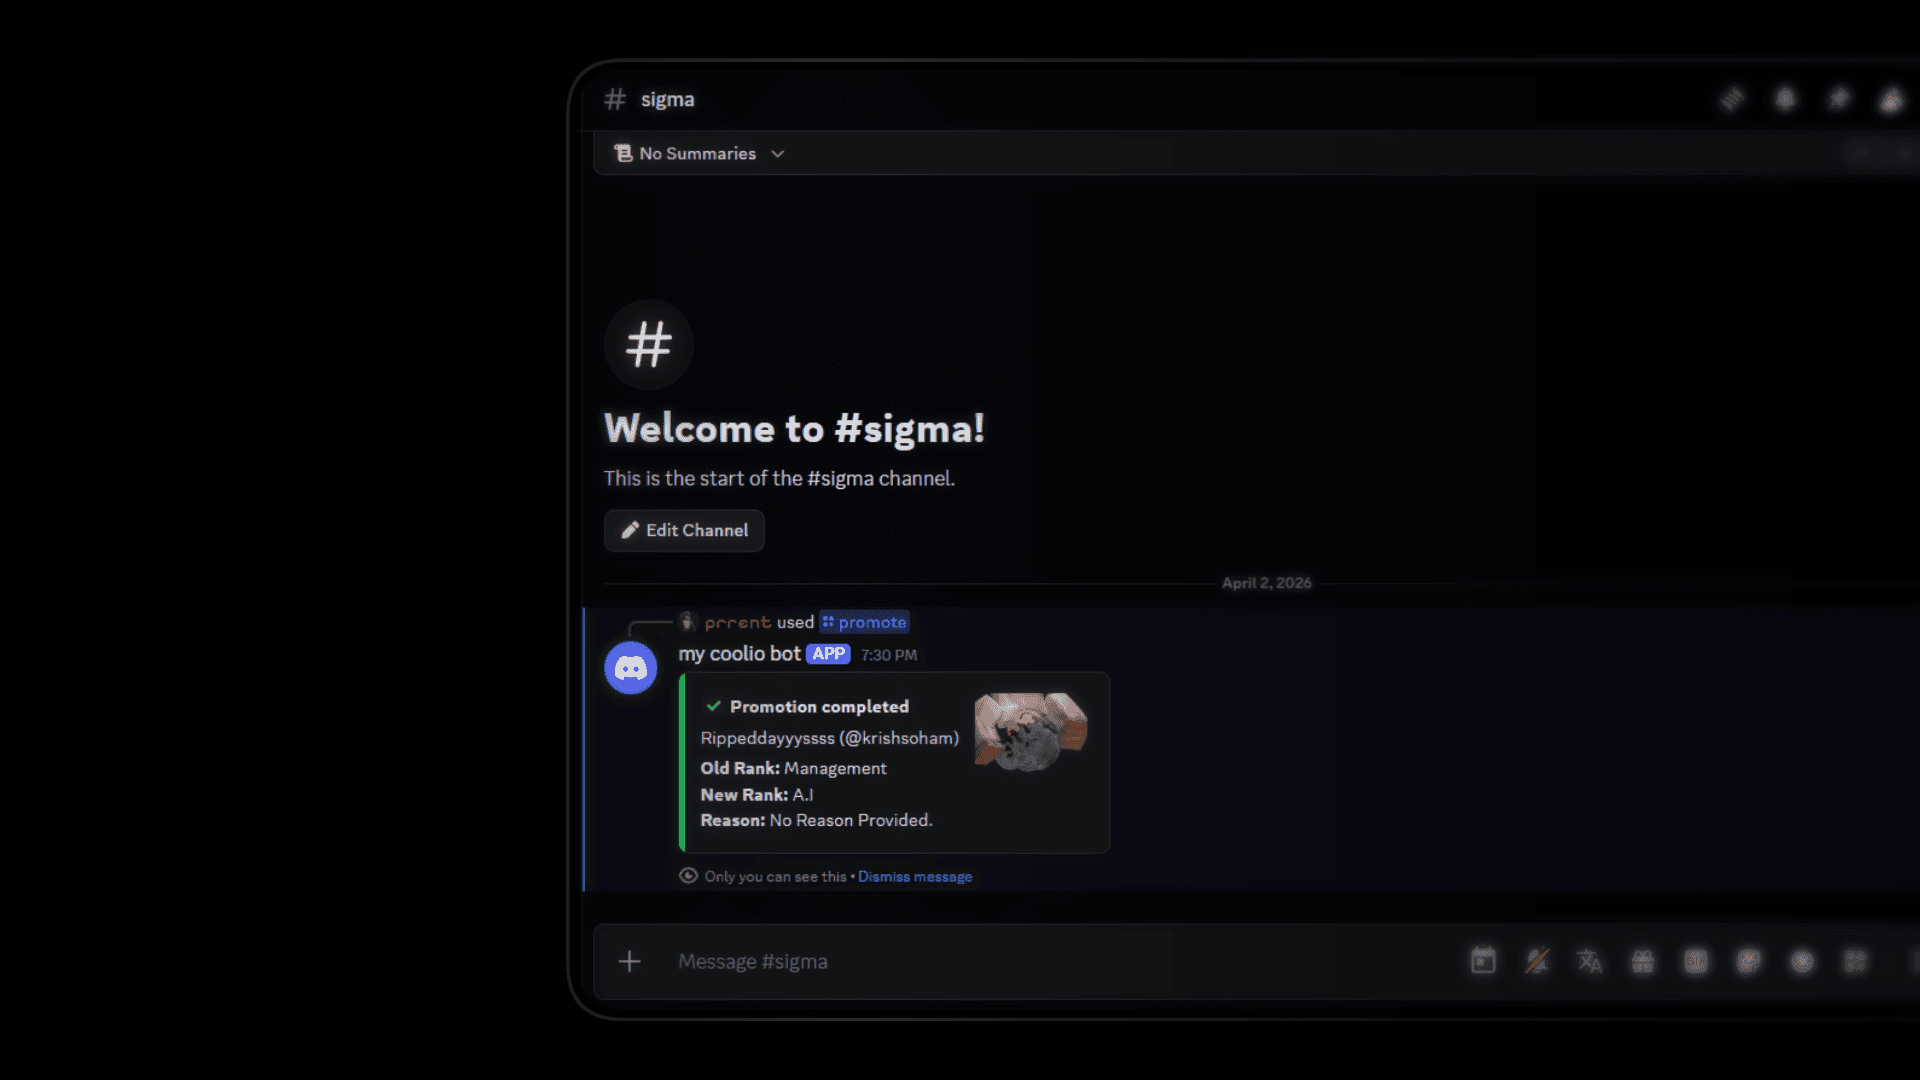Click chevron next to No Summaries

click(x=778, y=154)
